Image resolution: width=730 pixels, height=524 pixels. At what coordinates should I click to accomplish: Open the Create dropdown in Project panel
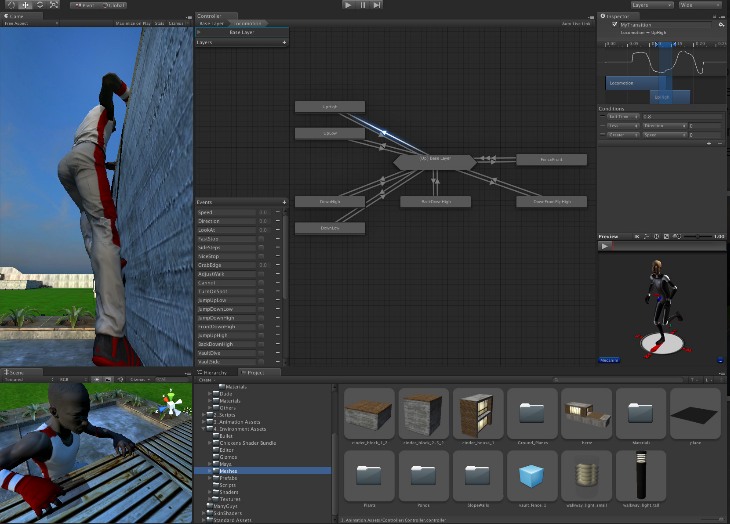tap(206, 380)
